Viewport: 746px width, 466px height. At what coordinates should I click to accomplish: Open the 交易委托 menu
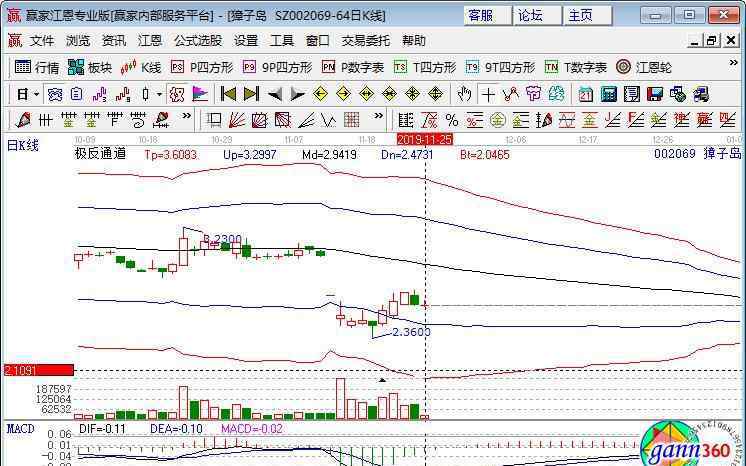(x=366, y=41)
